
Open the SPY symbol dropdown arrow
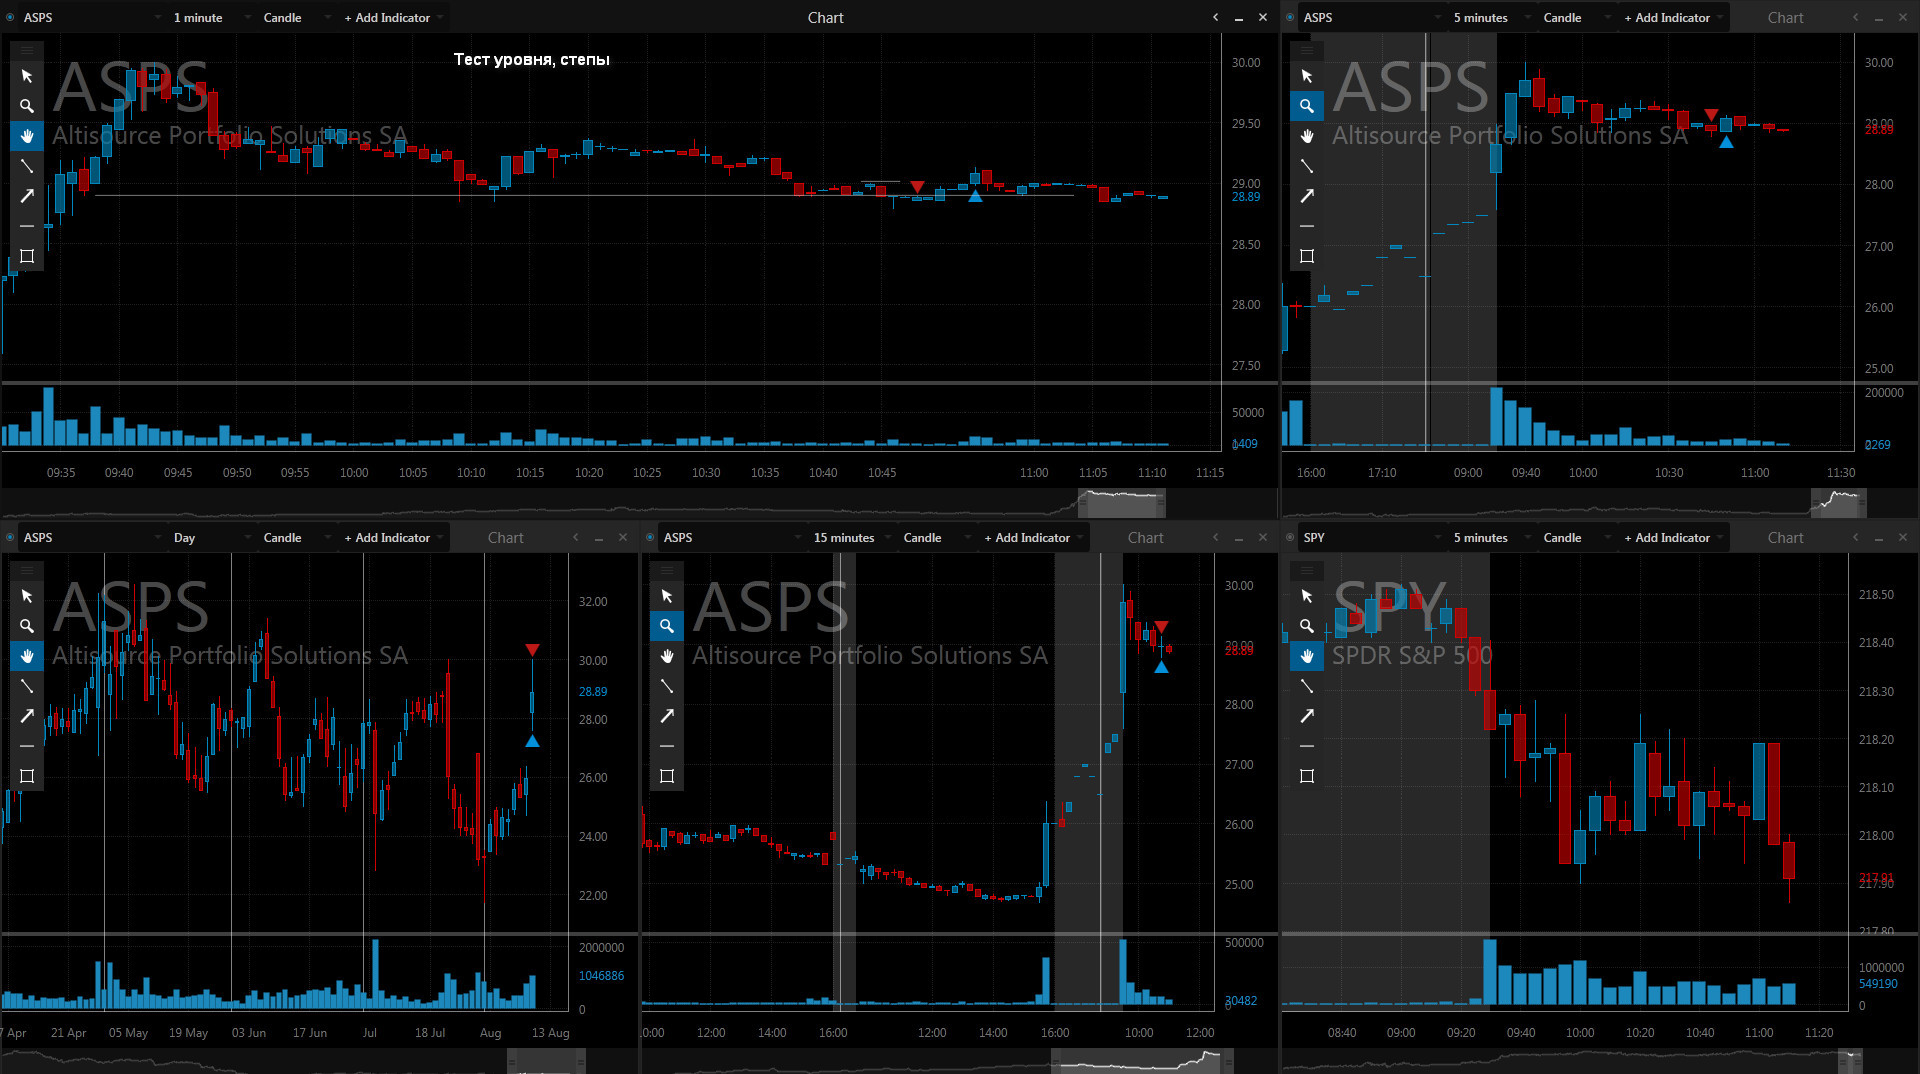tap(1437, 537)
